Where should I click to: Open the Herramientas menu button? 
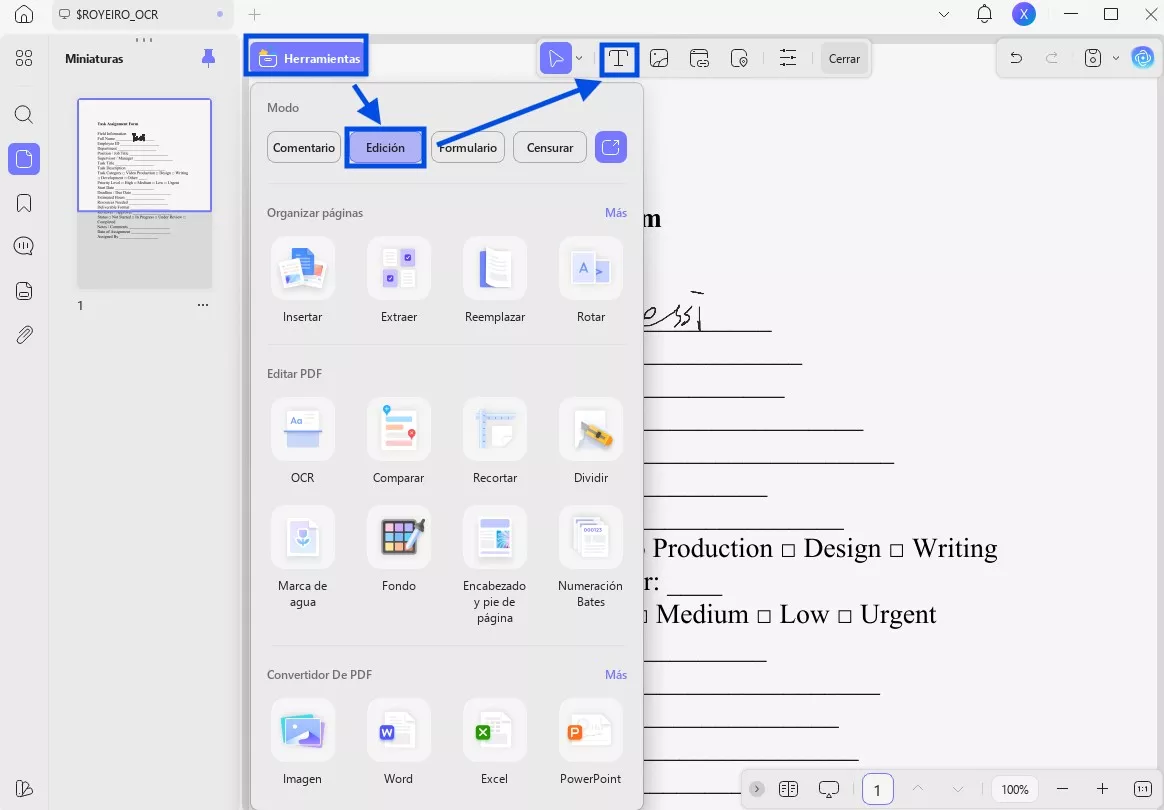point(306,59)
